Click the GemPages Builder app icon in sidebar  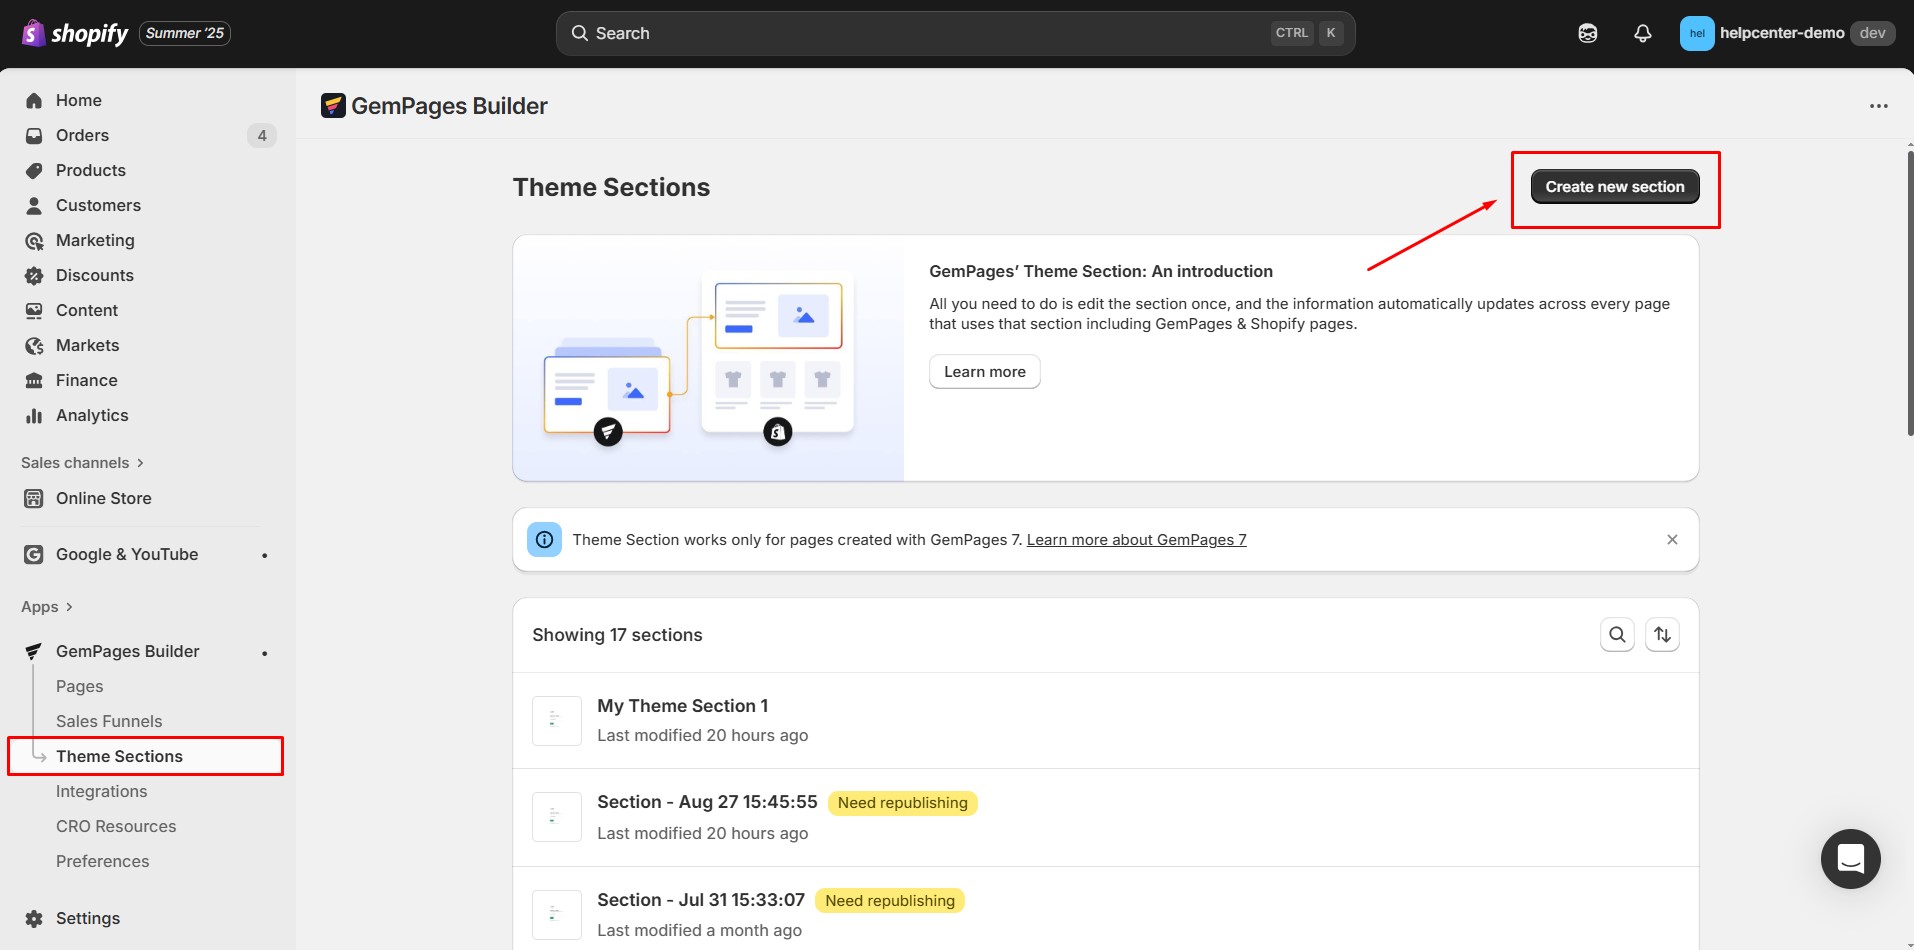click(x=33, y=651)
